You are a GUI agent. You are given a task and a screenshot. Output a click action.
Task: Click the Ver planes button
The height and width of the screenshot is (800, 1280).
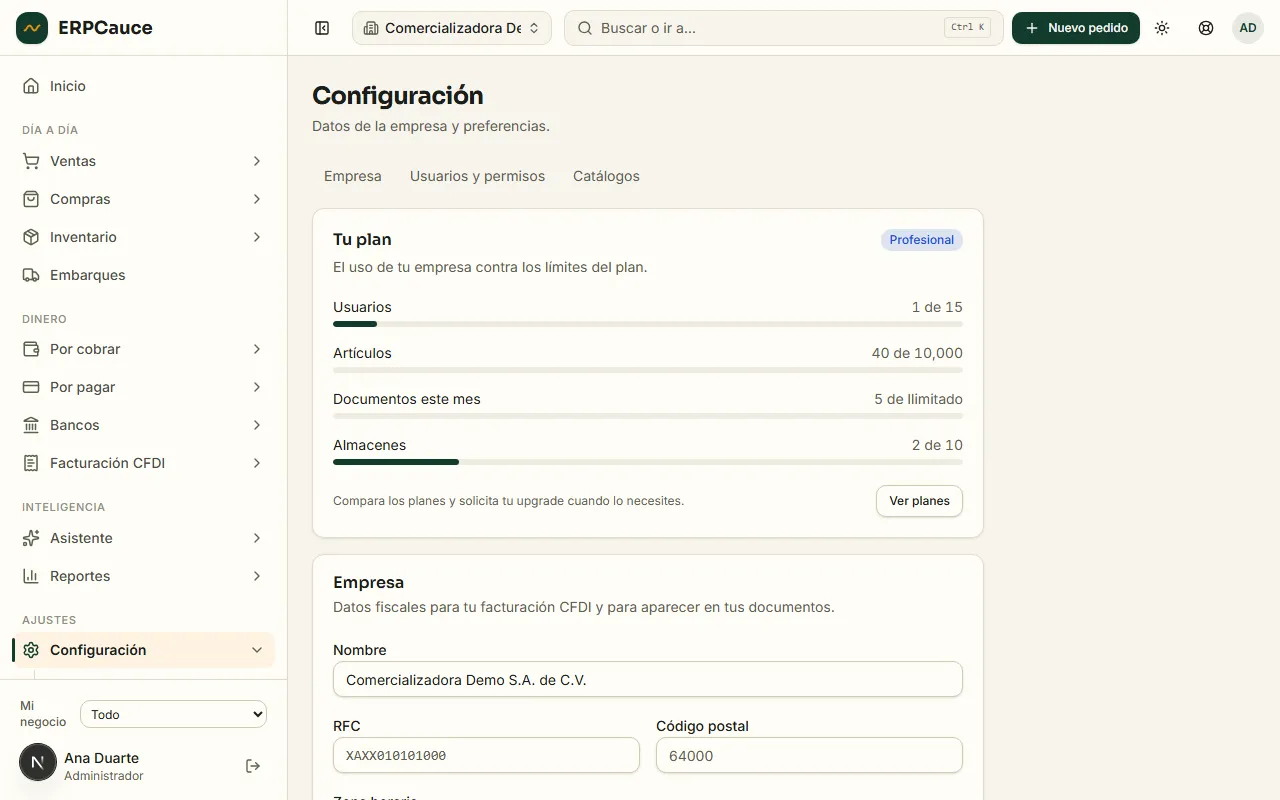(919, 501)
